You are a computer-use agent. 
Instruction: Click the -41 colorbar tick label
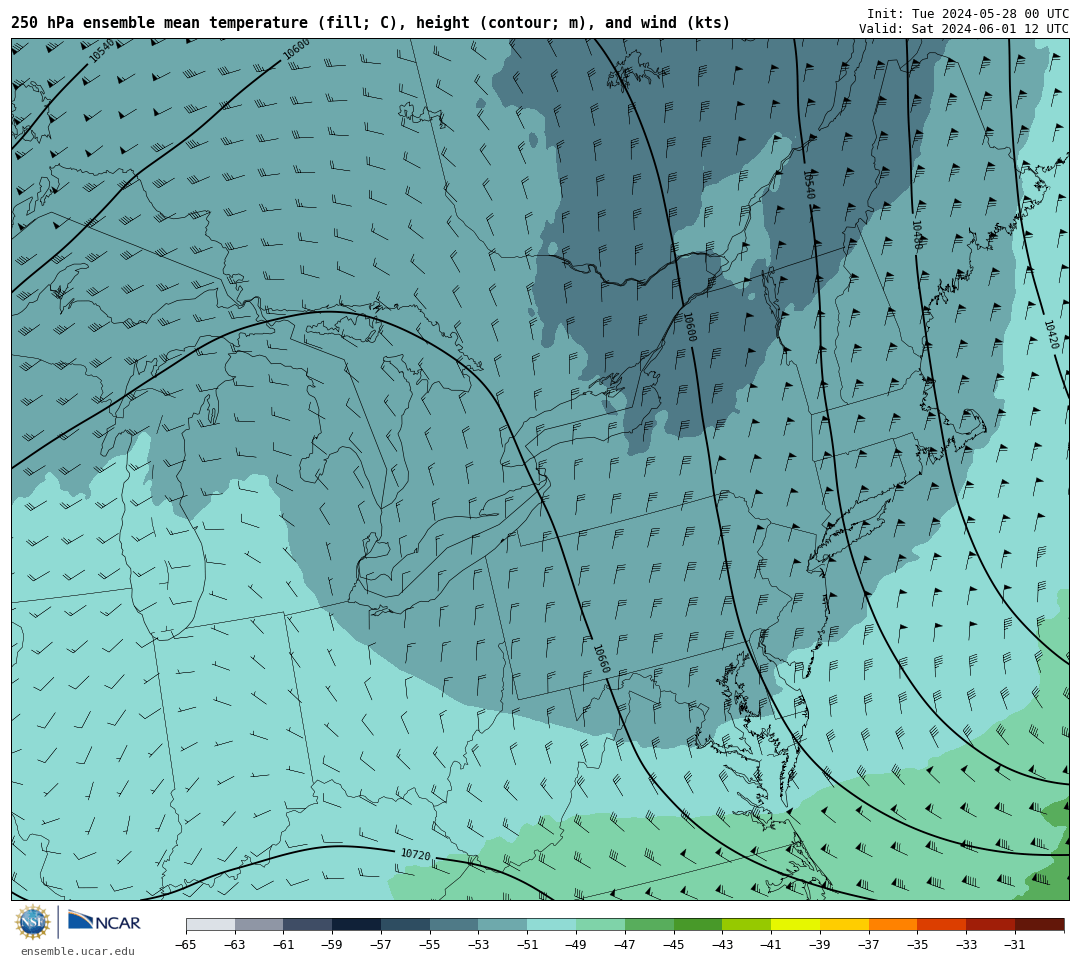coord(771,945)
